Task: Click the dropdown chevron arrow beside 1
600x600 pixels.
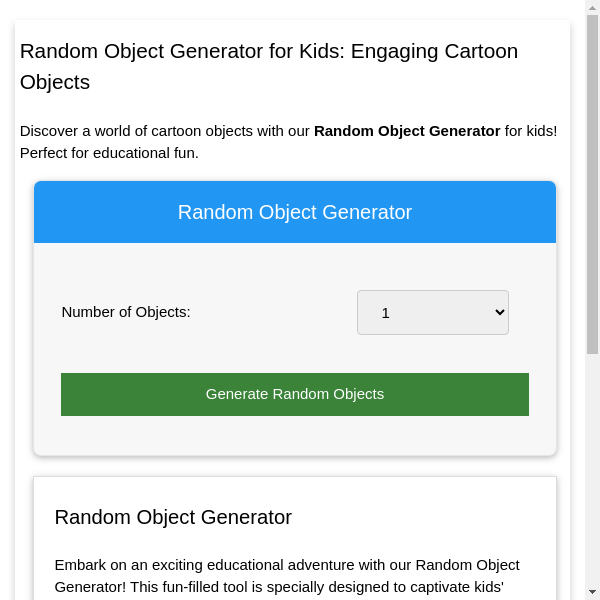Action: pos(501,312)
